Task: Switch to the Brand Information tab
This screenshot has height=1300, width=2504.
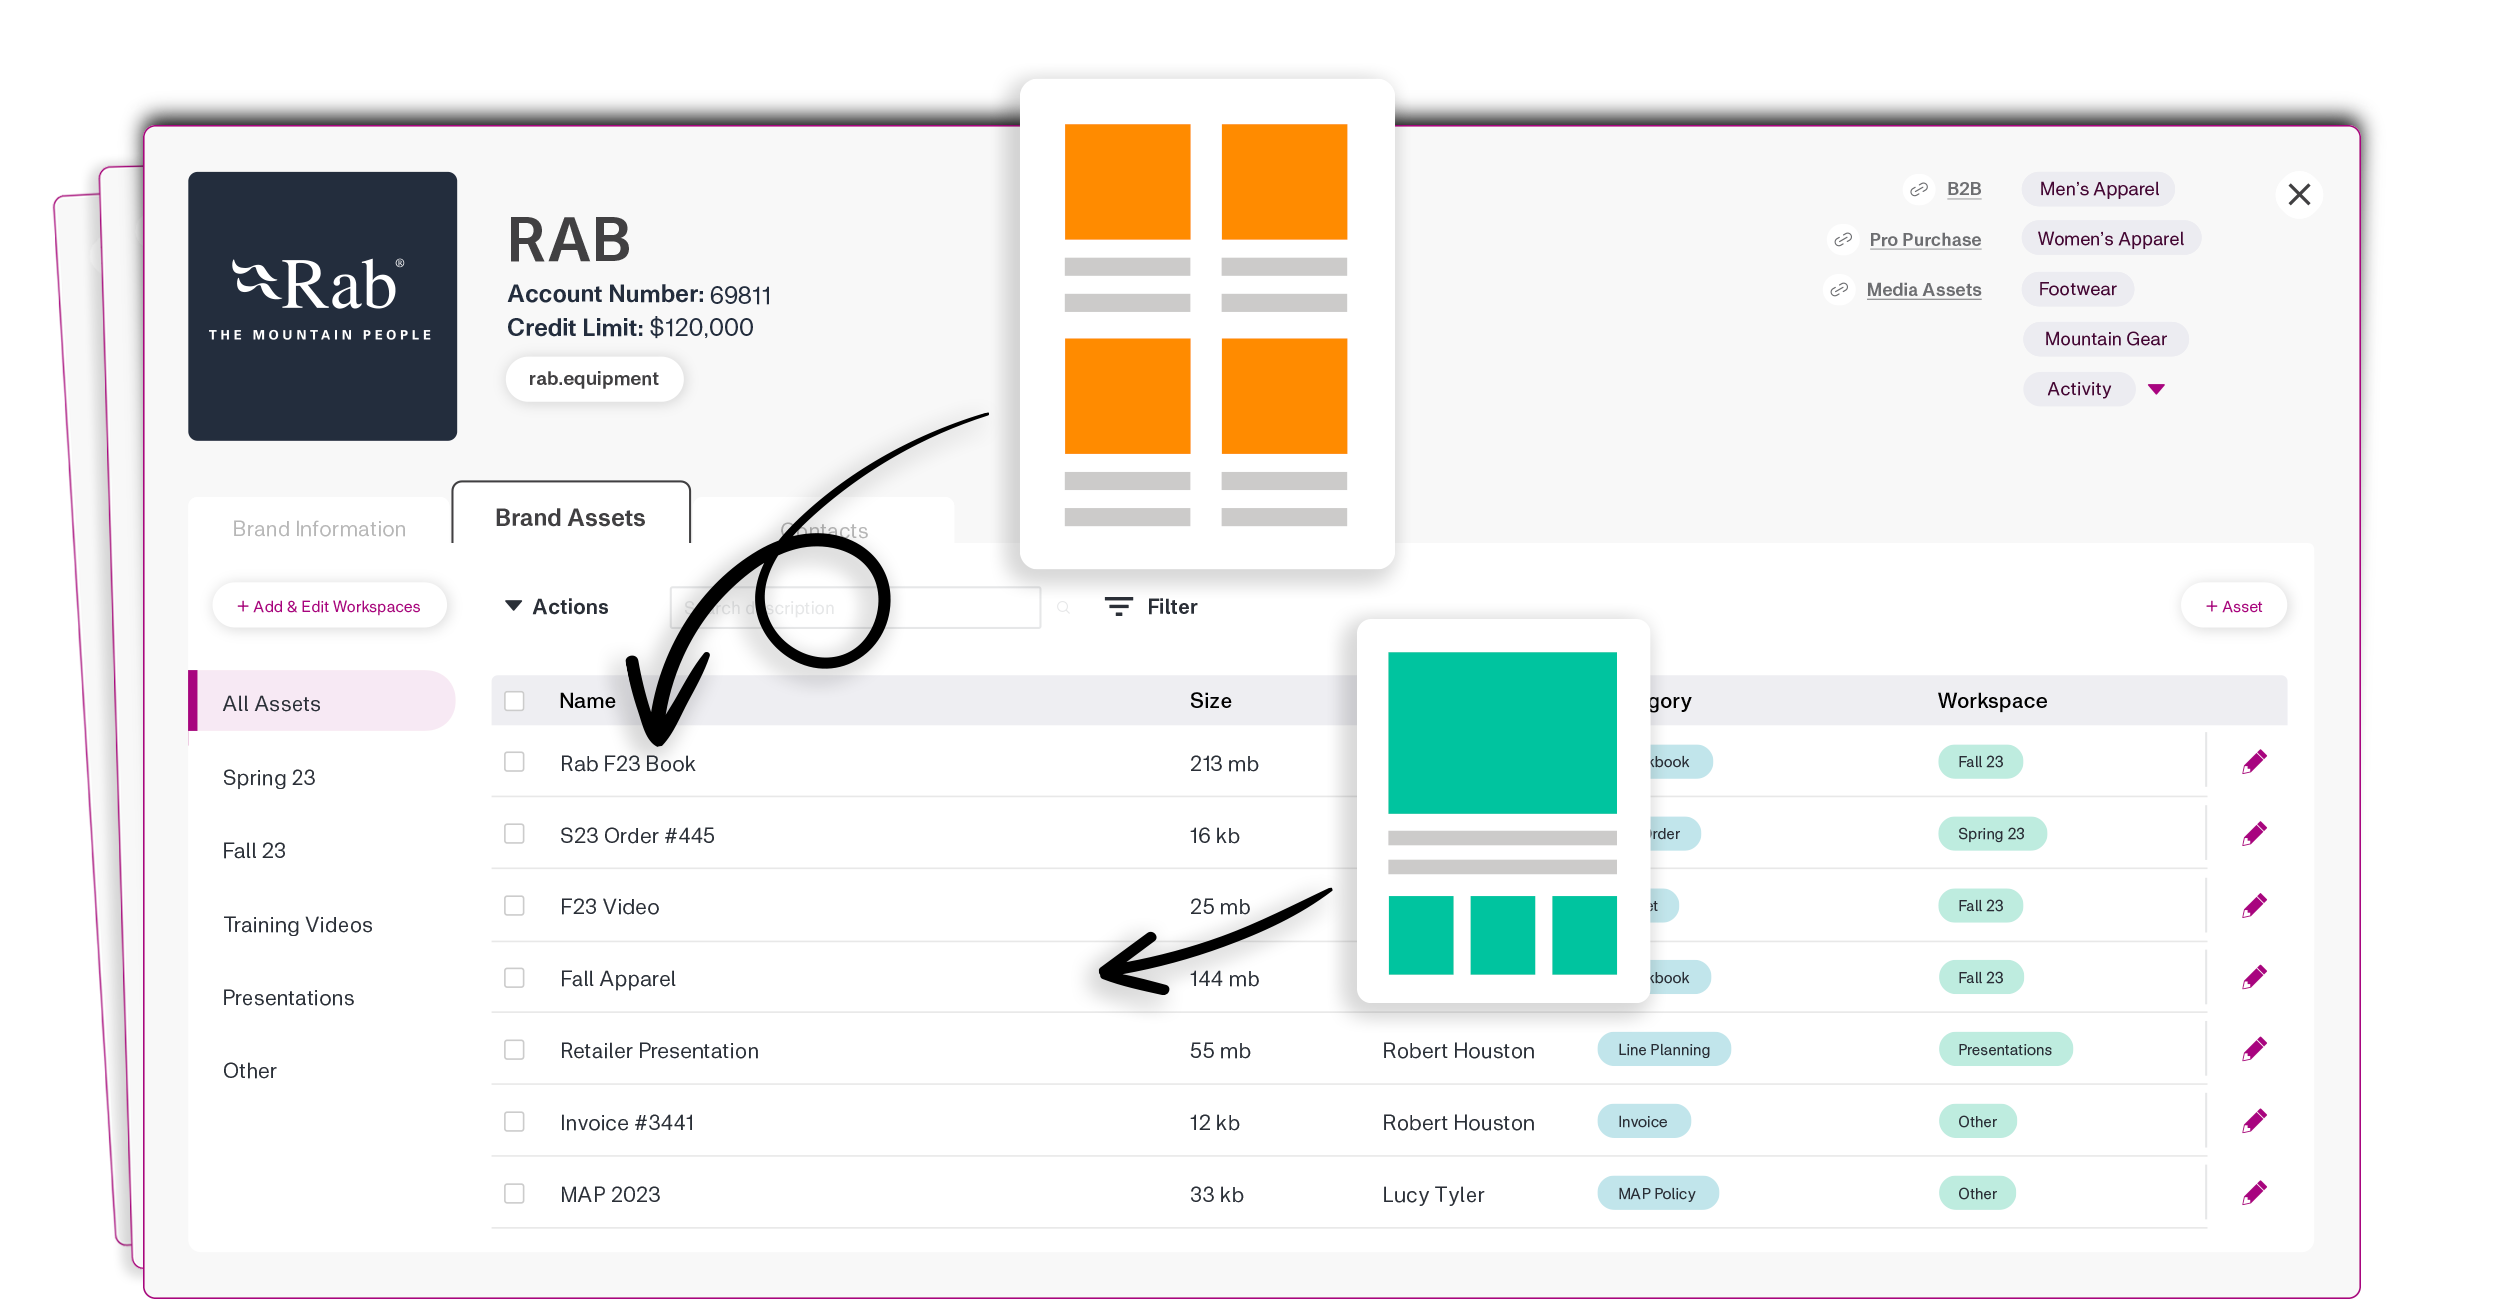Action: pyautogui.click(x=318, y=528)
